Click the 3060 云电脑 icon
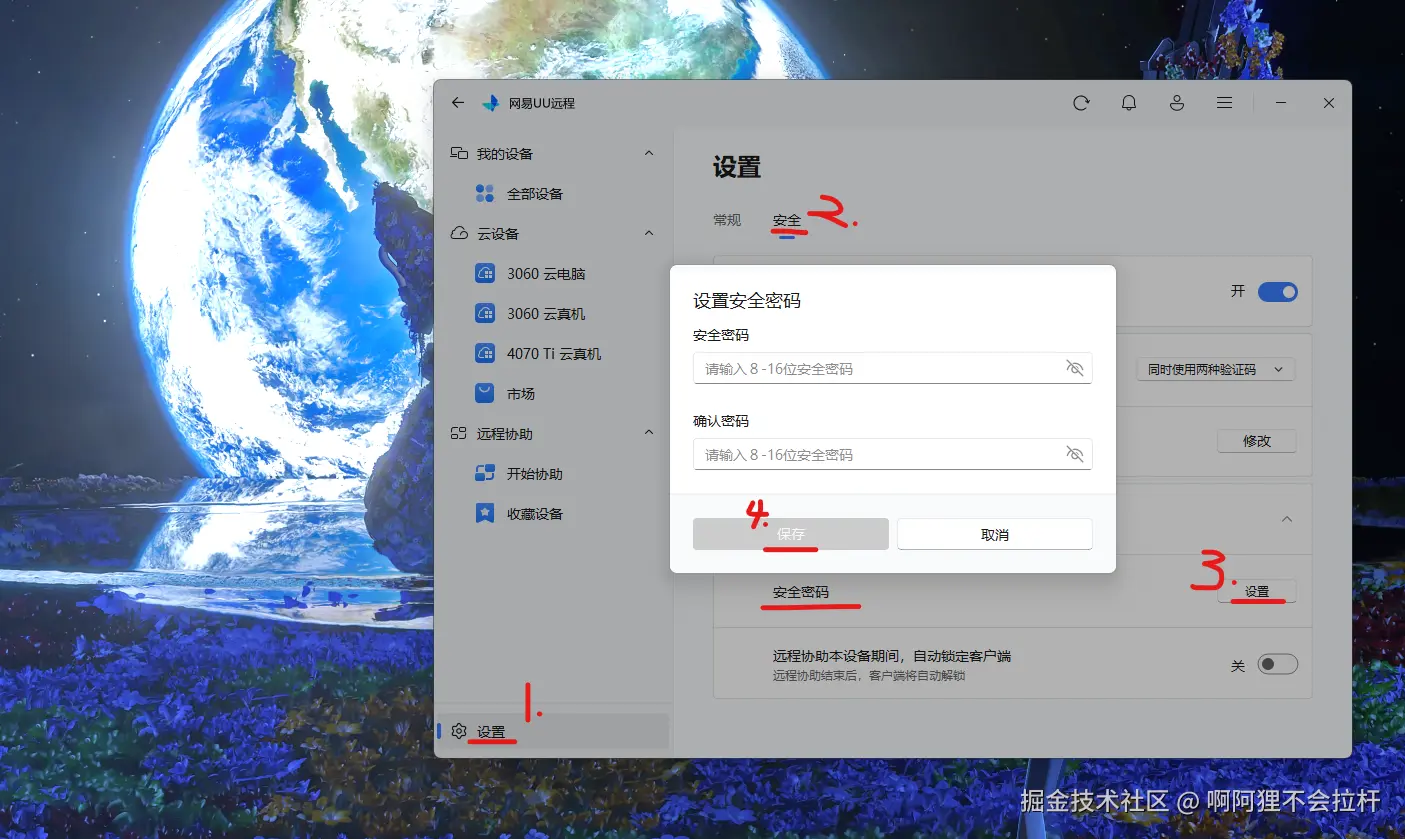The height and width of the screenshot is (839, 1405). [x=485, y=274]
